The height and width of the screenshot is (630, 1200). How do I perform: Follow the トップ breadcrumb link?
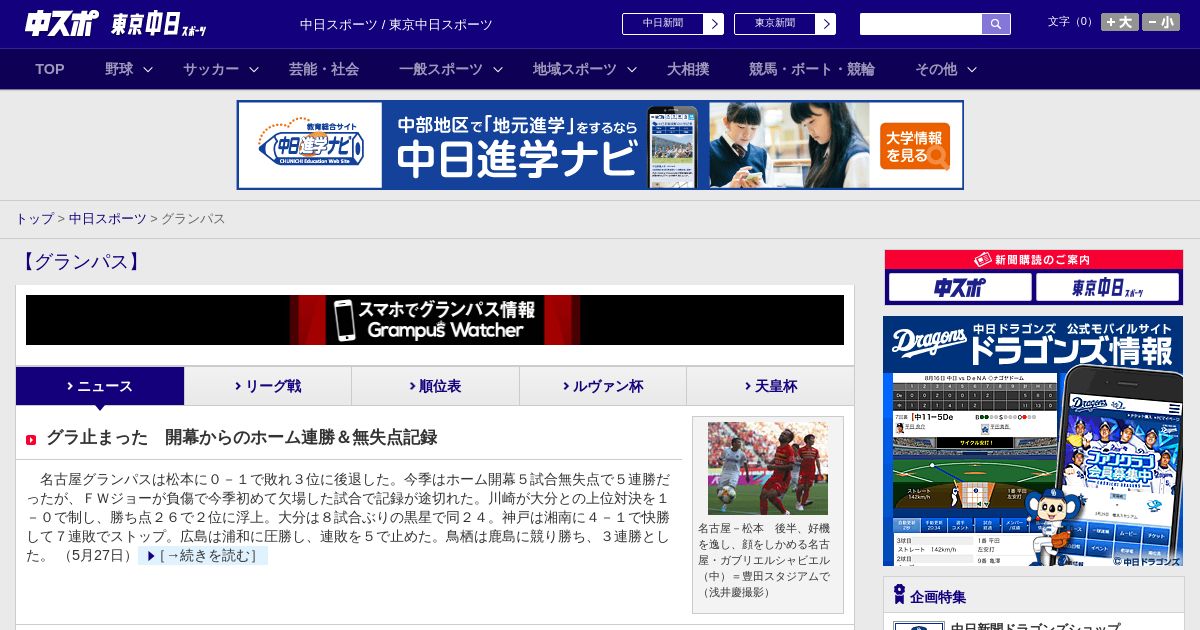point(34,218)
